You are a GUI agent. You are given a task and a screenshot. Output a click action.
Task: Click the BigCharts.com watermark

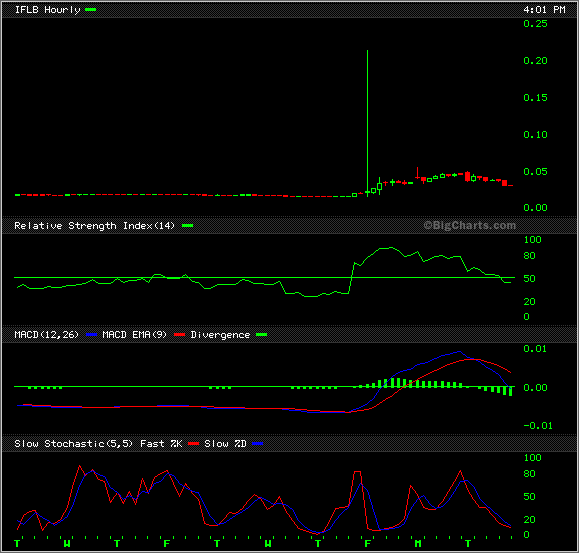tap(469, 225)
